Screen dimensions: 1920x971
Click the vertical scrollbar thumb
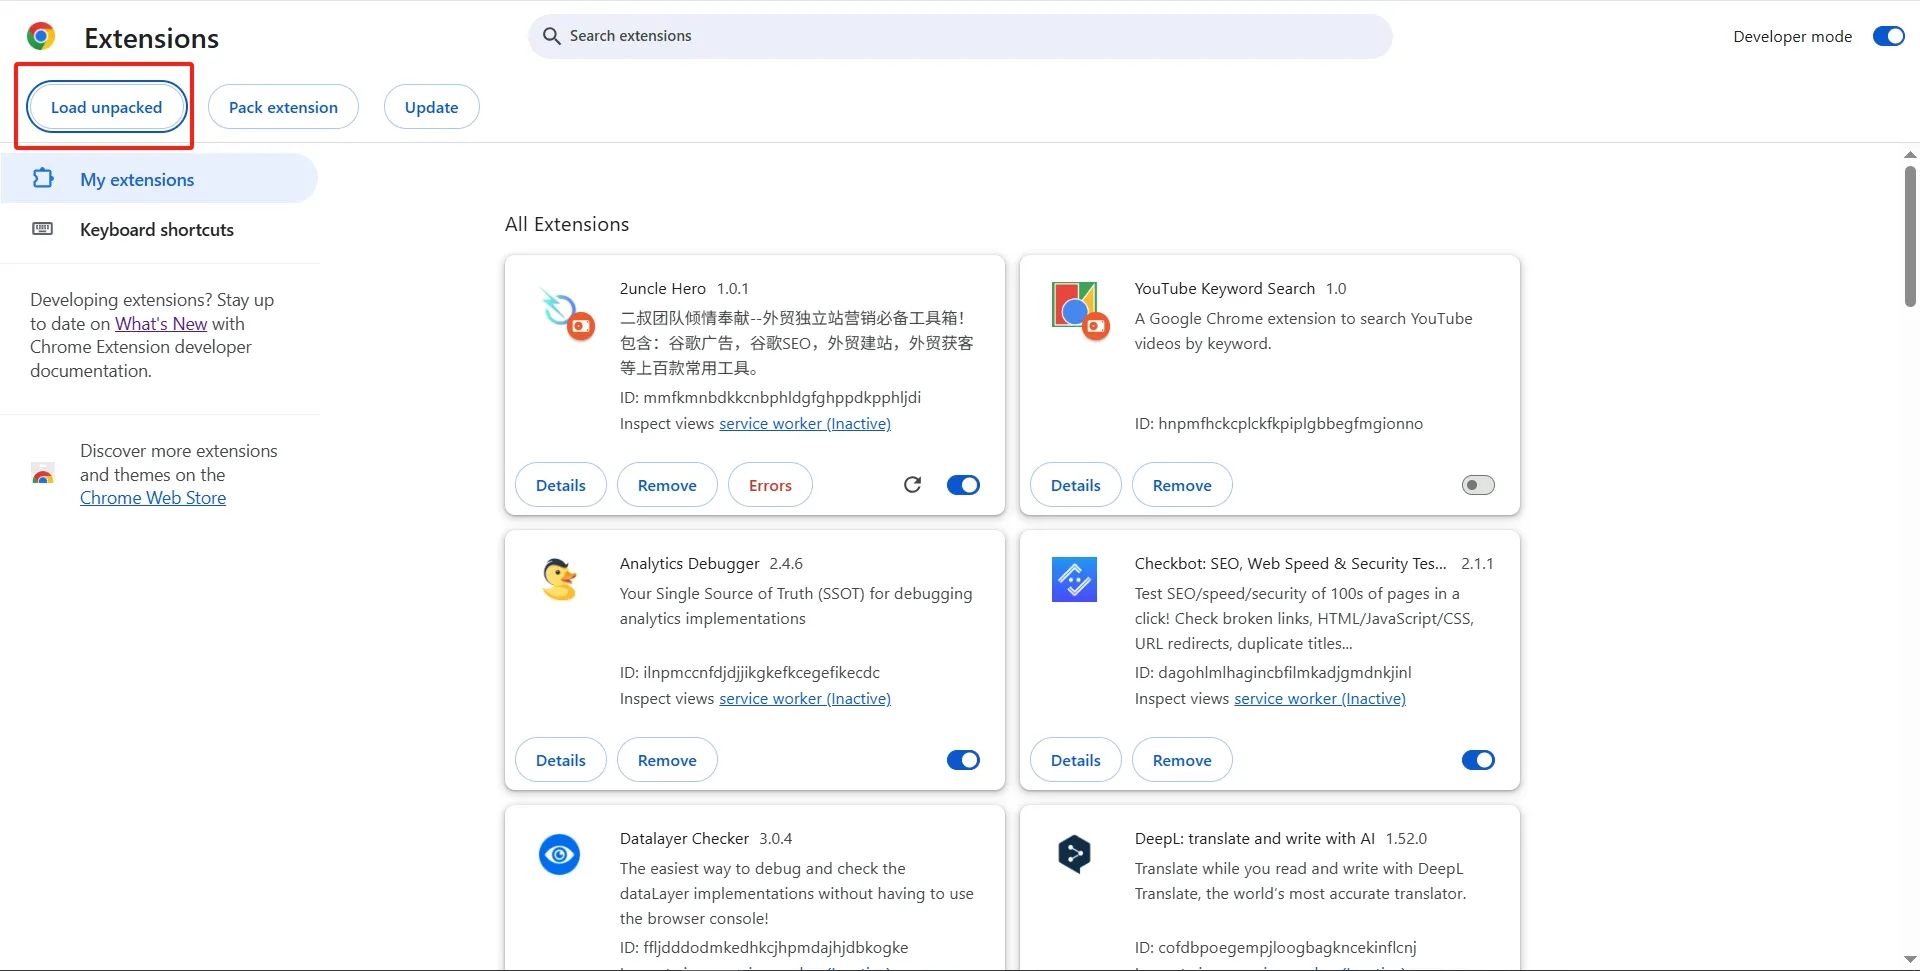point(1910,236)
